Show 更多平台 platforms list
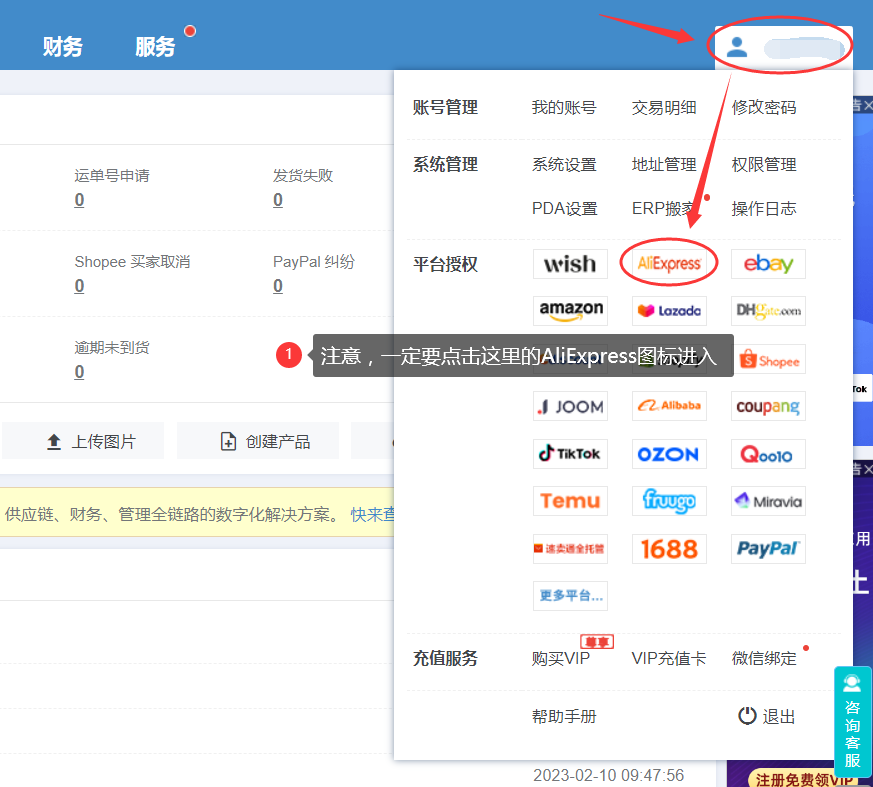 (570, 596)
